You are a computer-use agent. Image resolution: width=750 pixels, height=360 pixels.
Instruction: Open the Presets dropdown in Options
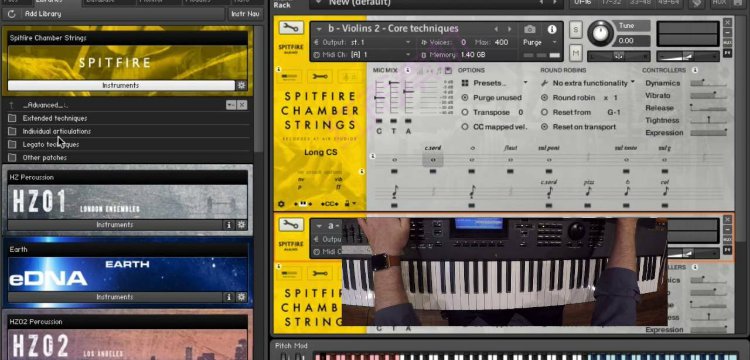[494, 83]
